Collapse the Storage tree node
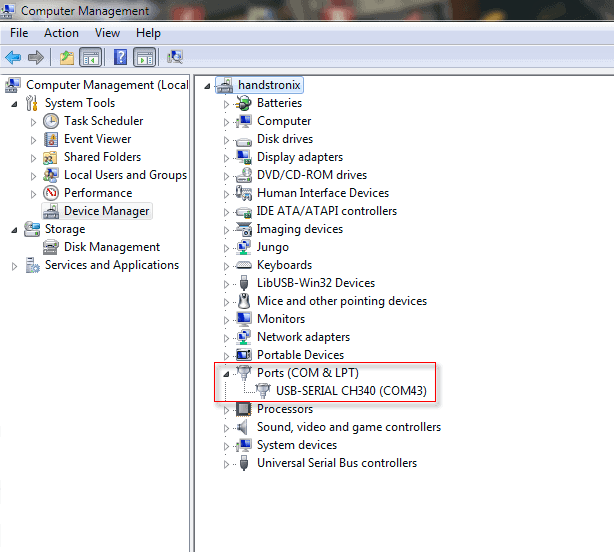614x552 pixels. 14,230
